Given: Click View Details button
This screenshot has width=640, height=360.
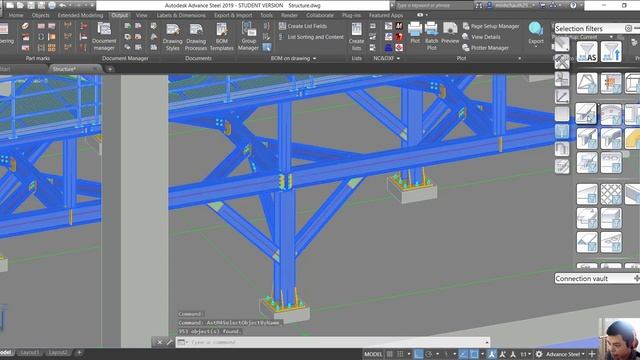Looking at the screenshot, I should tap(481, 37).
